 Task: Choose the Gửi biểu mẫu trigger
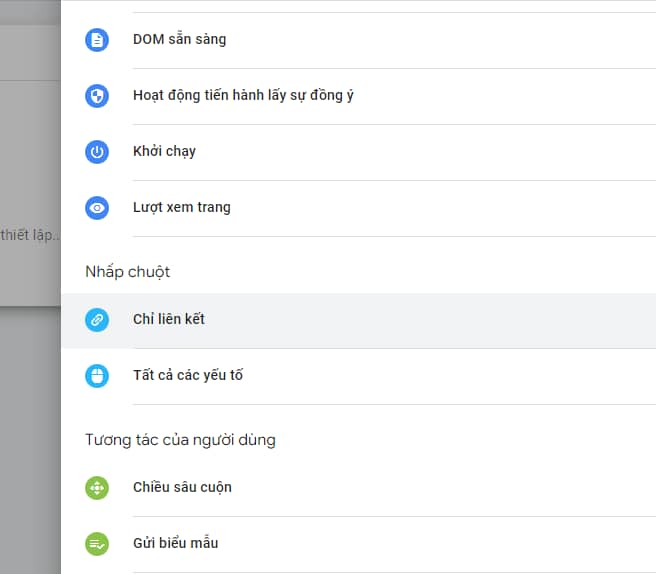(x=359, y=545)
